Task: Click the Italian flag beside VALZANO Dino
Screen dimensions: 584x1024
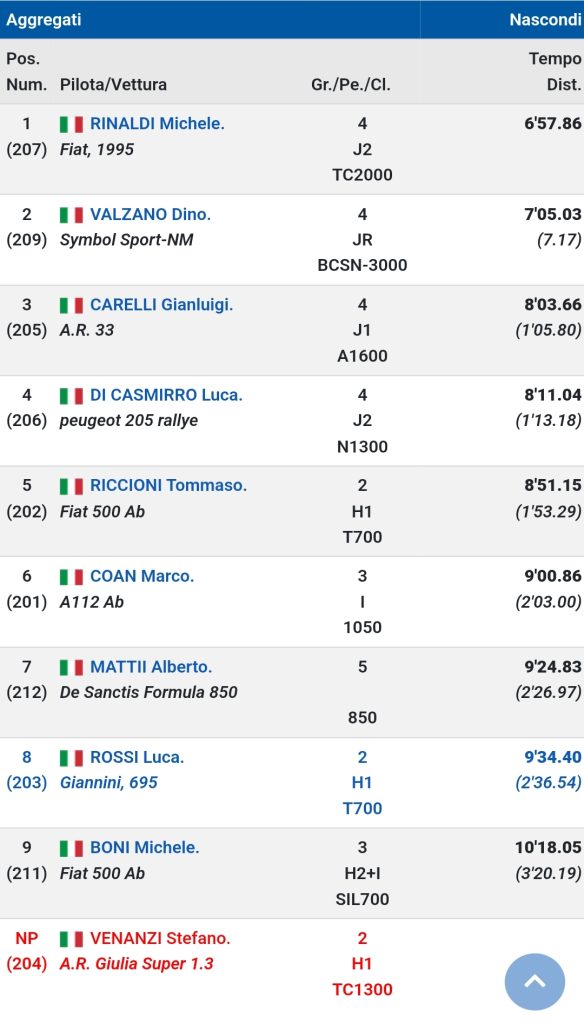Action: tap(71, 215)
